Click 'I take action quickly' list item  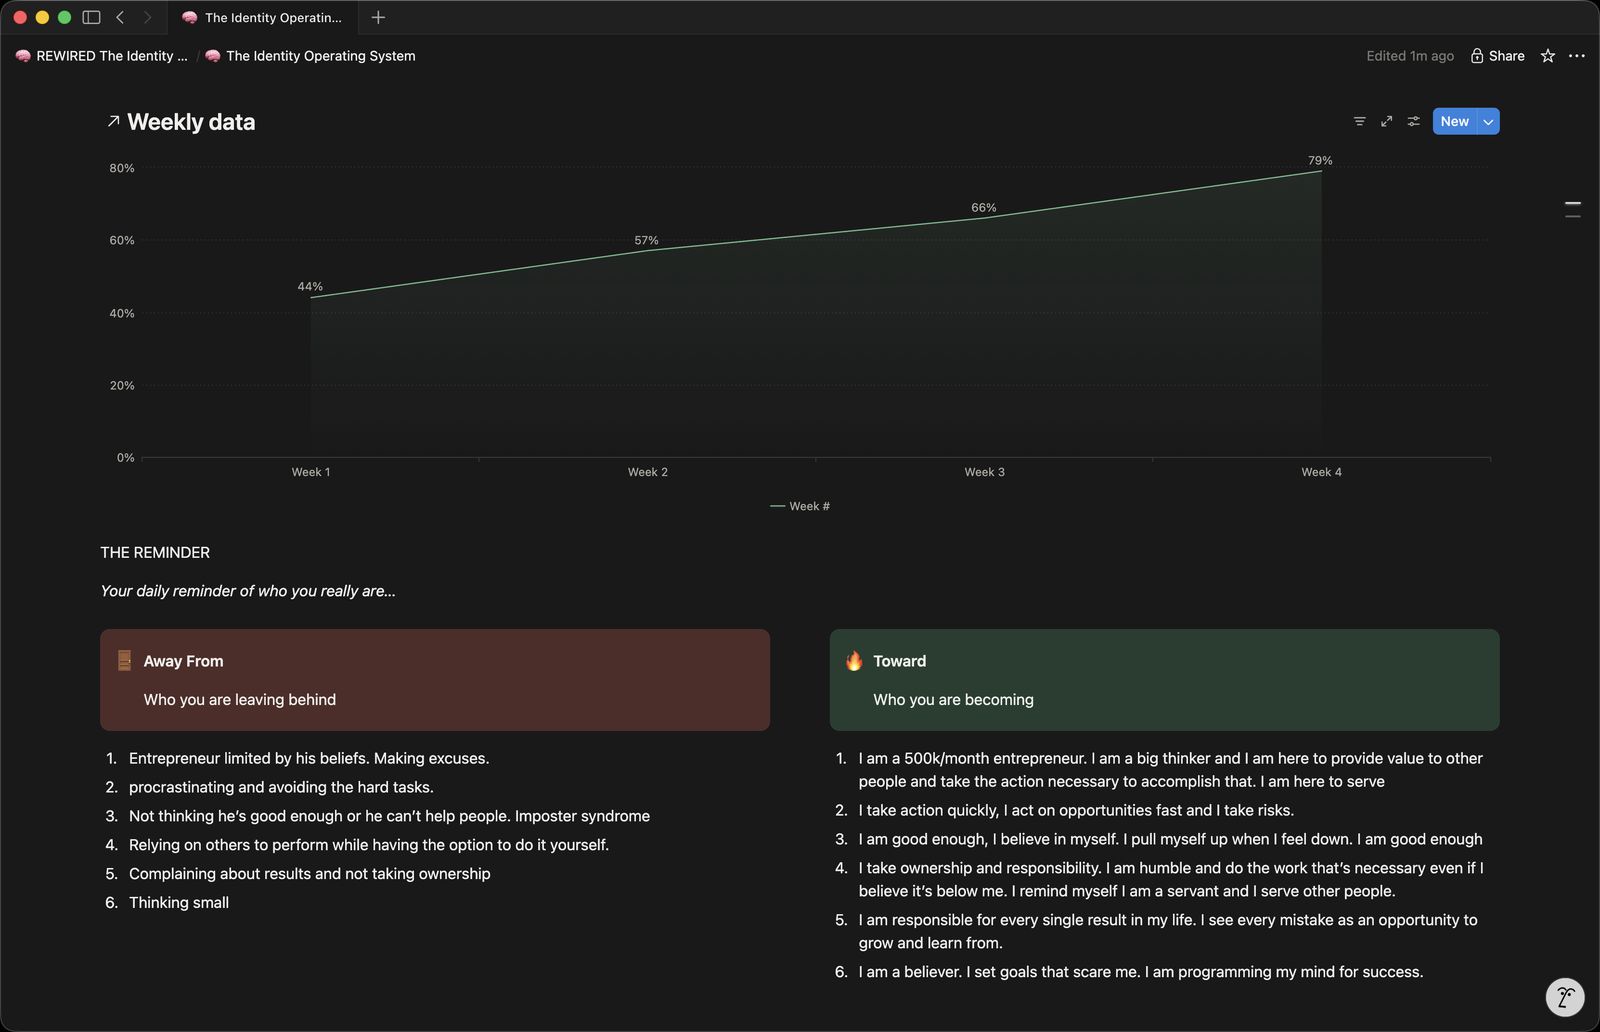(x=1076, y=811)
